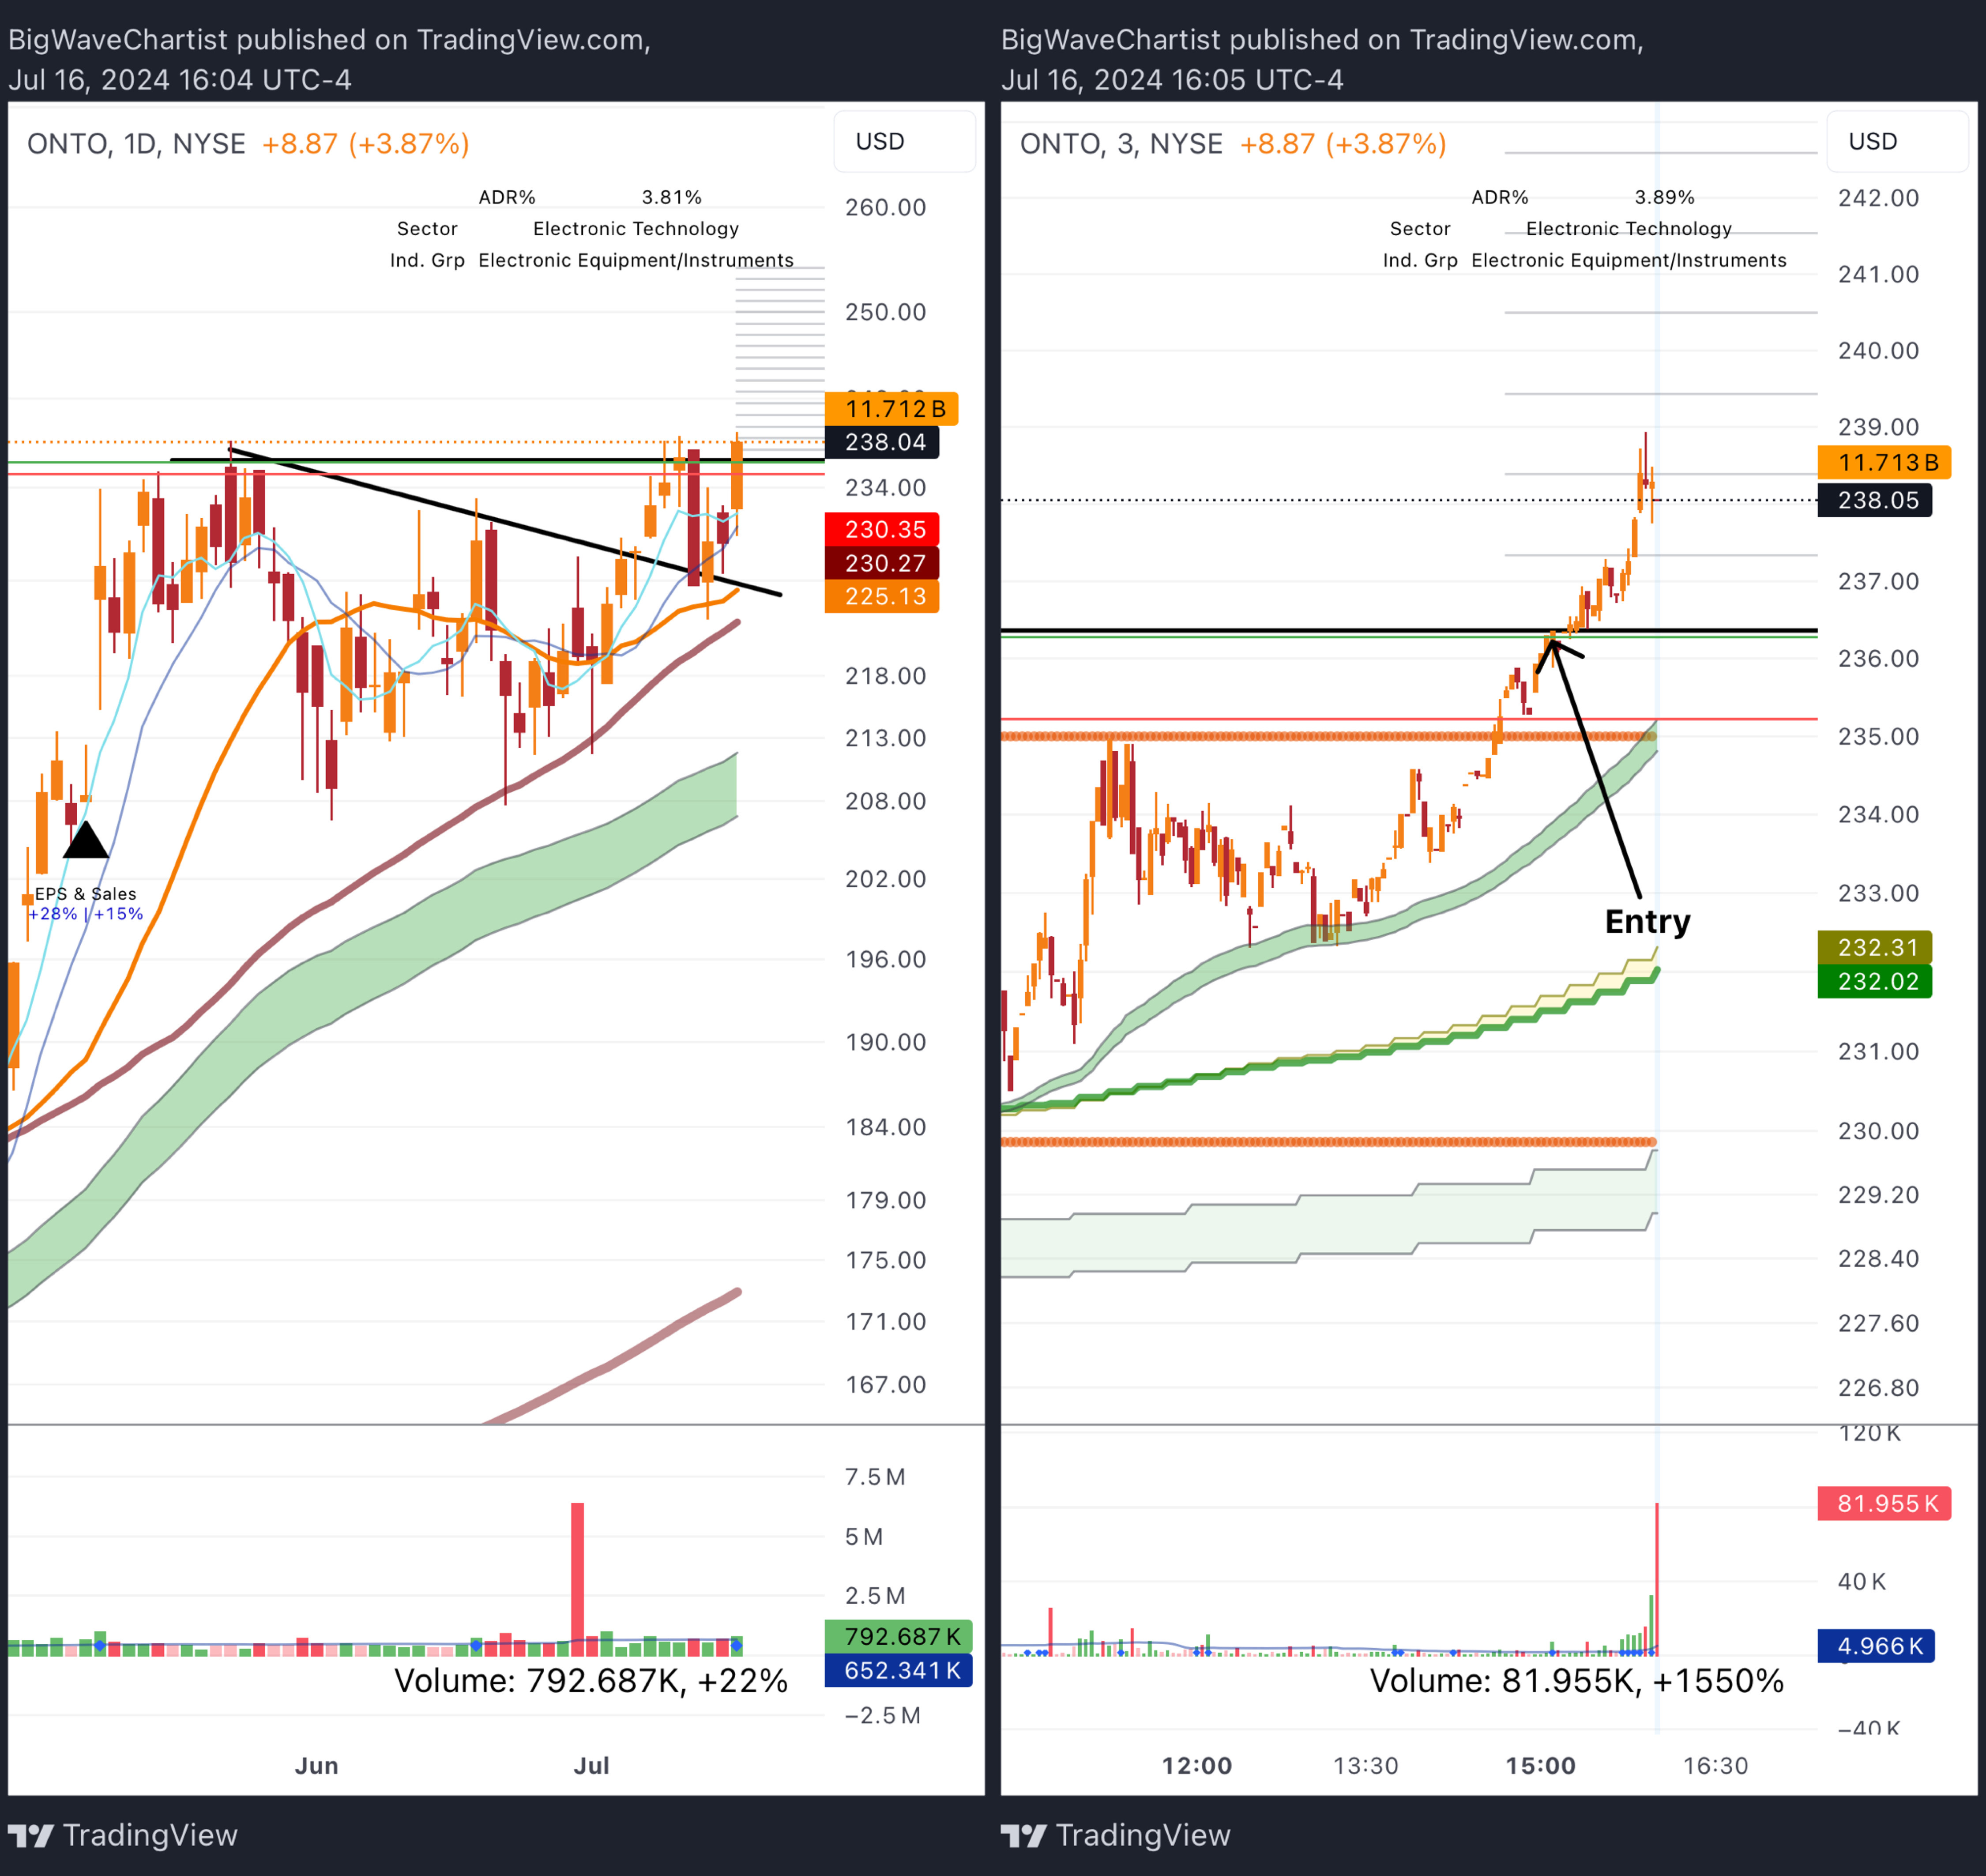This screenshot has height=1876, width=1986.
Task: Click the 11.712 B market cap label
Action: 891,409
